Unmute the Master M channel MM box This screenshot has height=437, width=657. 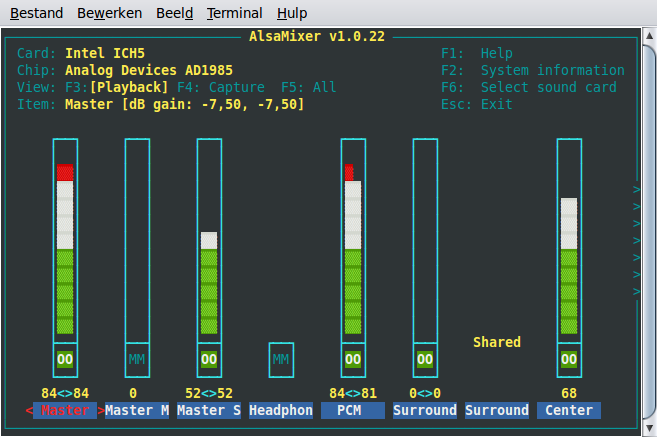tap(137, 358)
